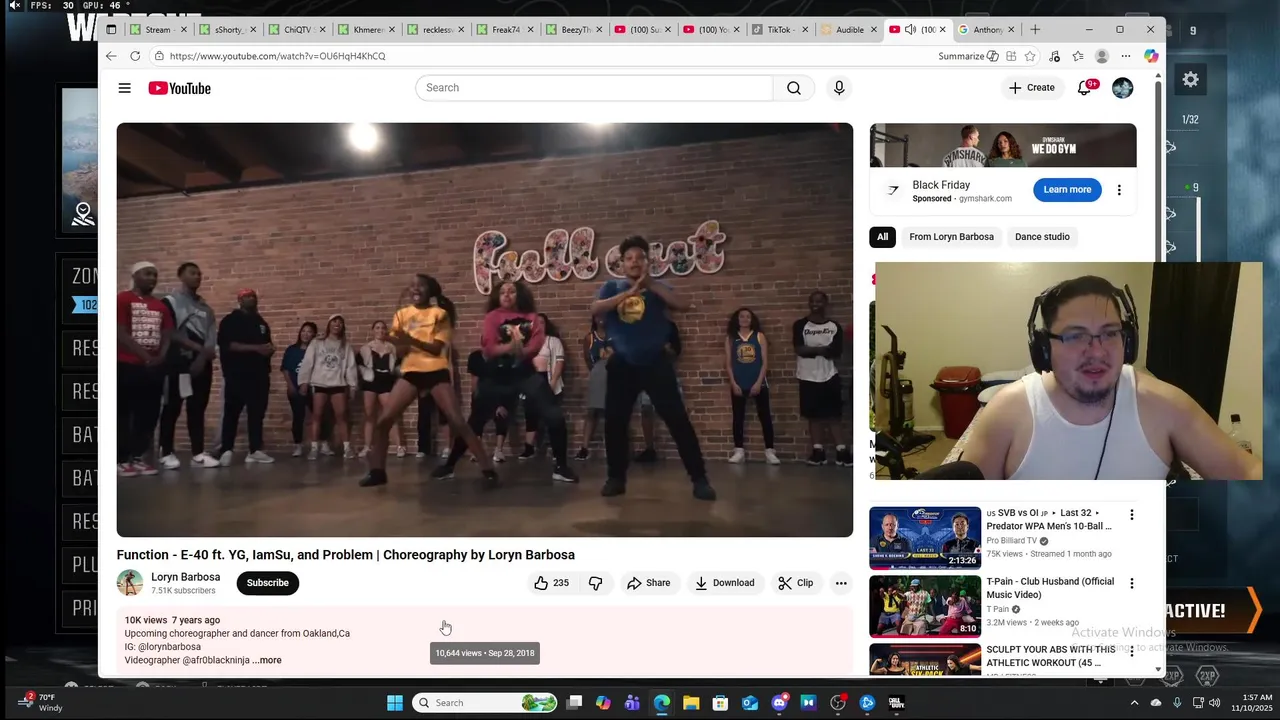The height and width of the screenshot is (720, 1280).
Task: Open browser profile icon
Action: [1102, 56]
